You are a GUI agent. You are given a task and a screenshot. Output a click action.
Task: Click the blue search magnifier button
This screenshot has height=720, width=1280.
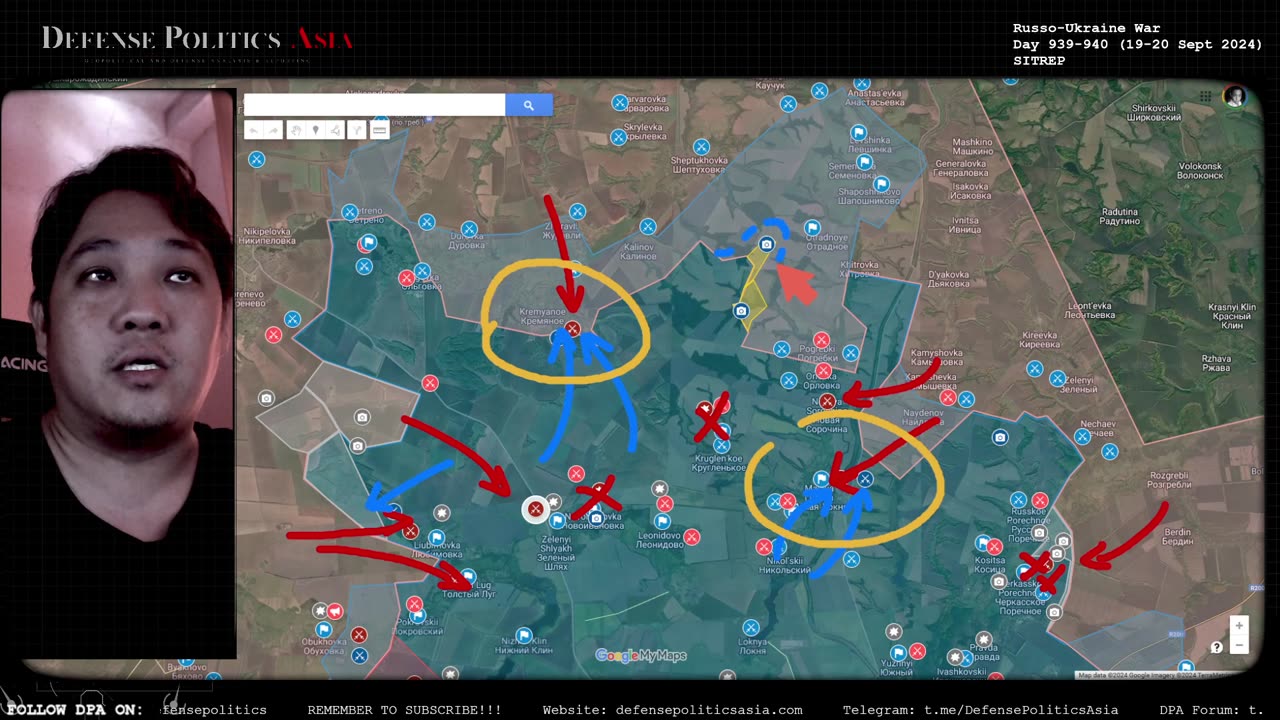(528, 105)
